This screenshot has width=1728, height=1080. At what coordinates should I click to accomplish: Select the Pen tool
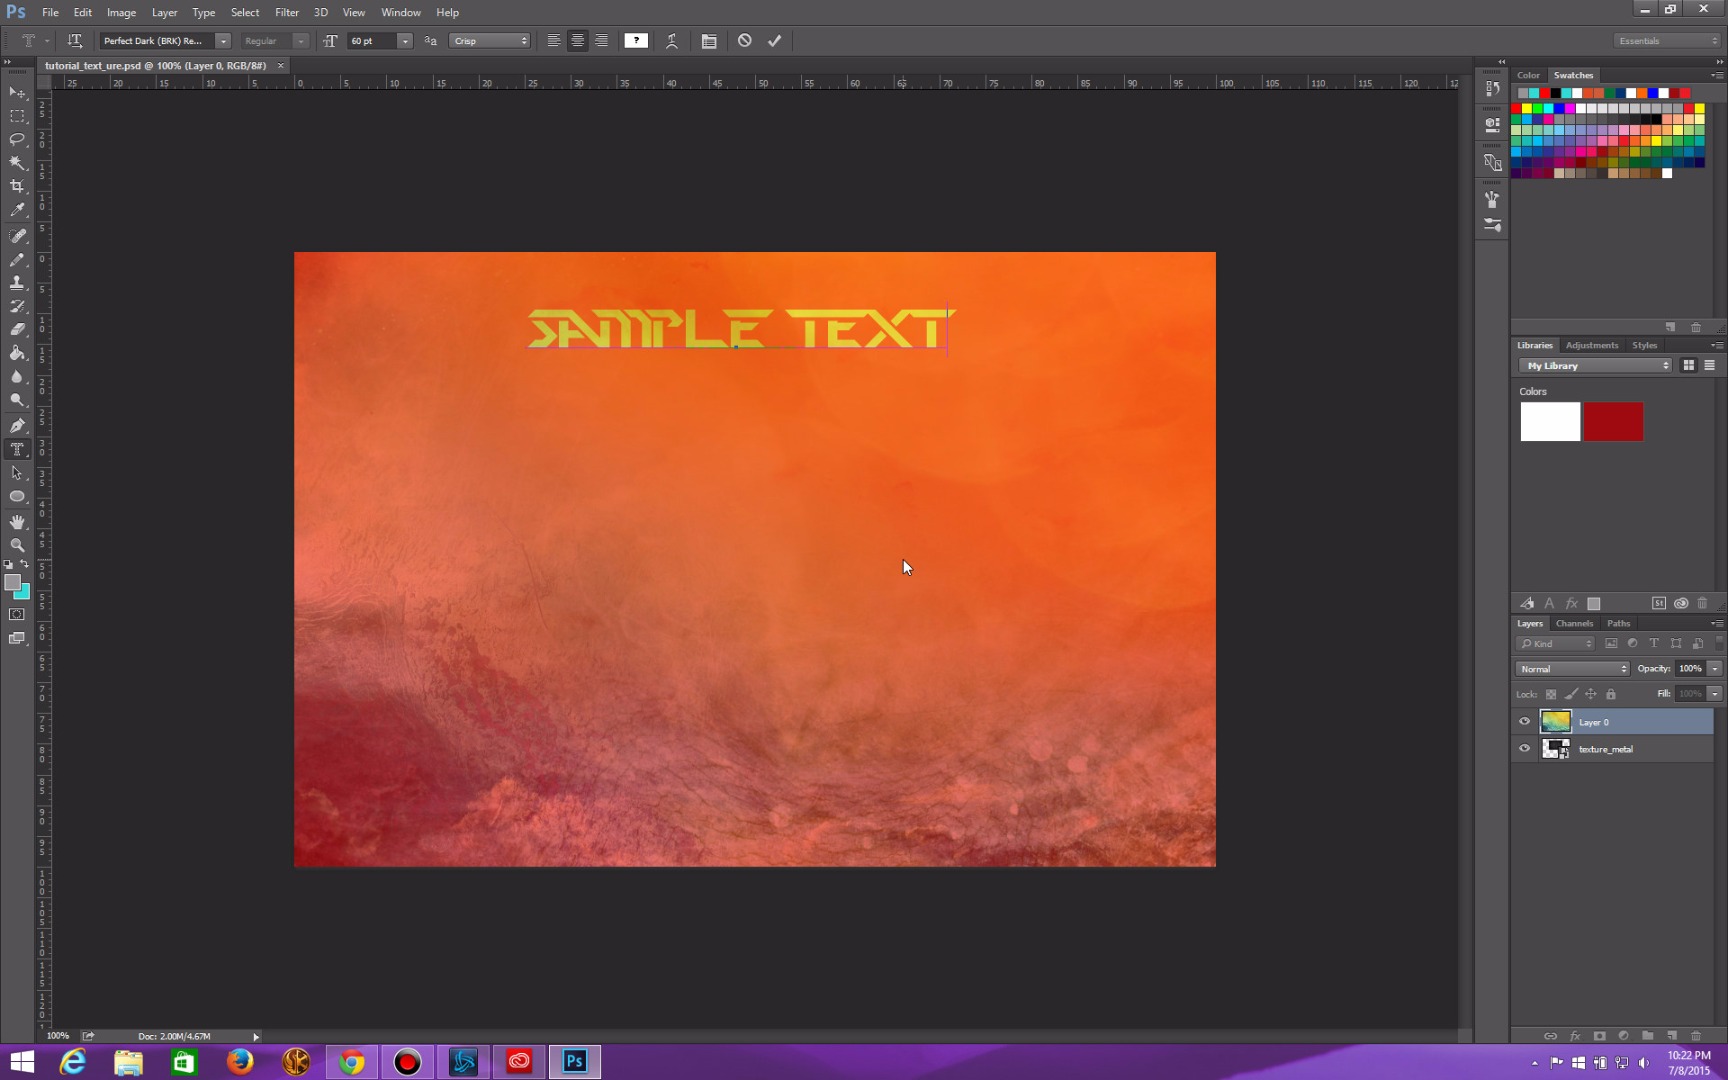pyautogui.click(x=17, y=425)
